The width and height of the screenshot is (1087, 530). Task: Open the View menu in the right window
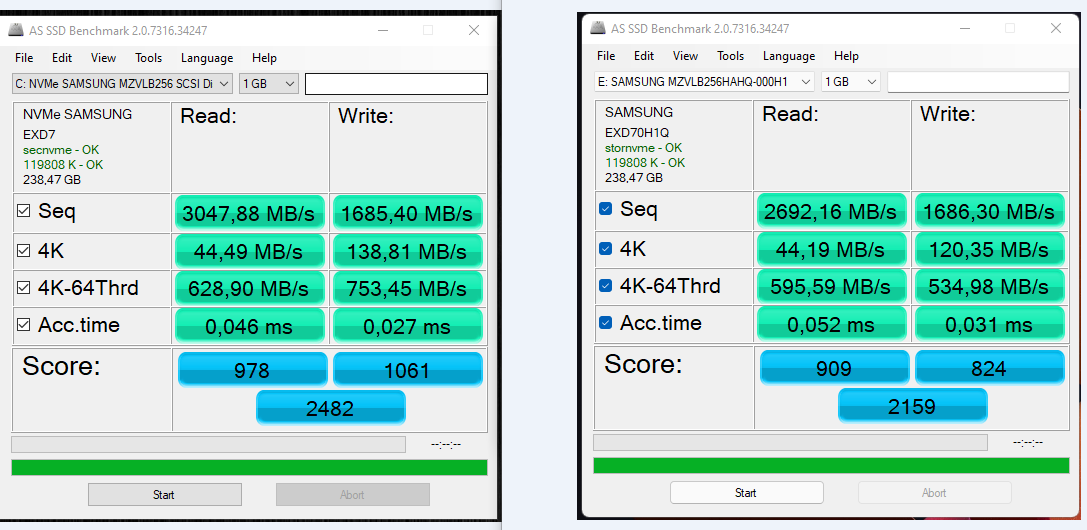point(686,56)
